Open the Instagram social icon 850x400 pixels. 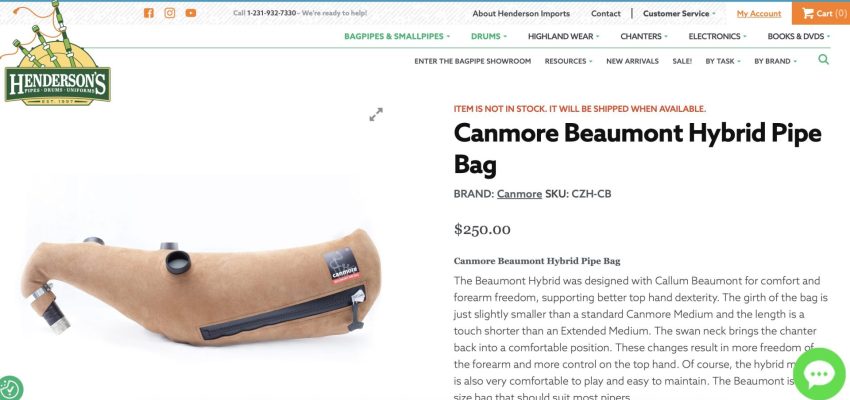click(170, 13)
